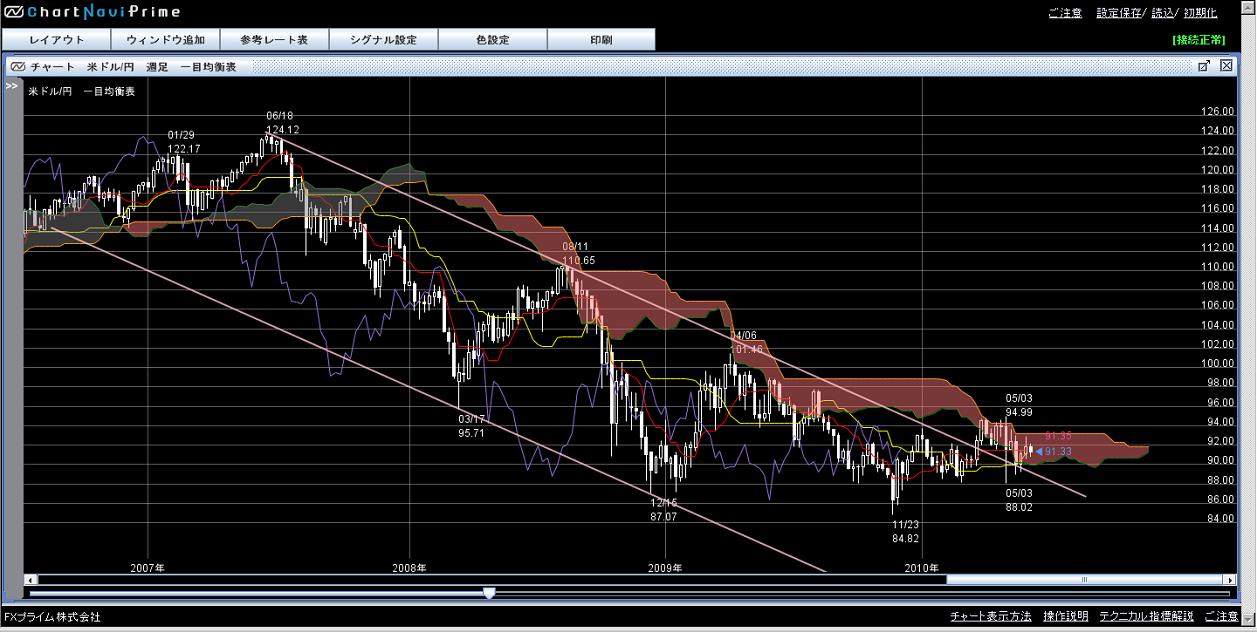The height and width of the screenshot is (632, 1257).
Task: Open the チャート表示方法 link
Action: pos(990,617)
